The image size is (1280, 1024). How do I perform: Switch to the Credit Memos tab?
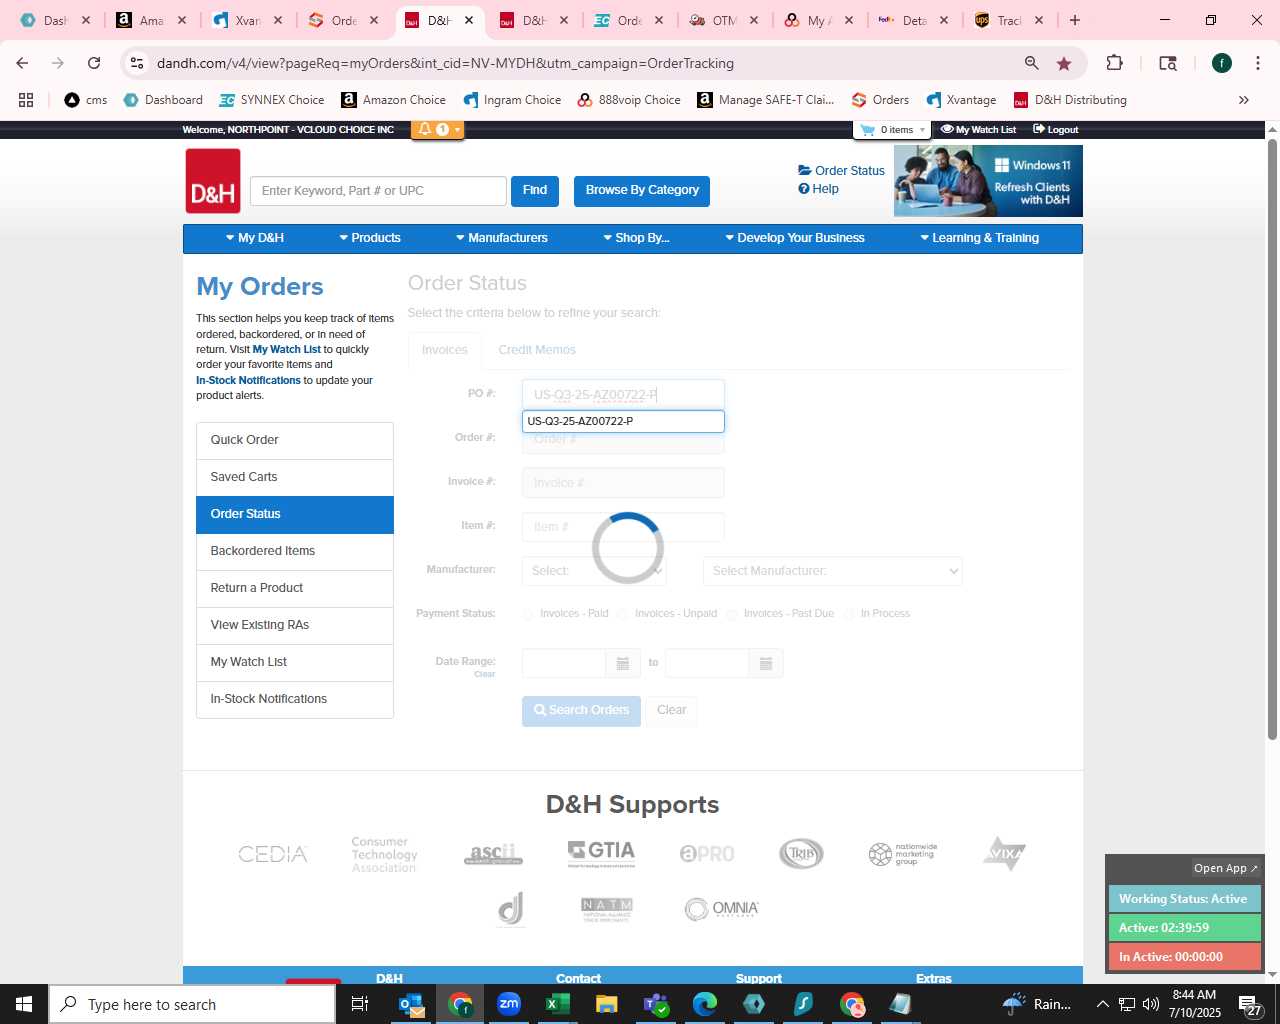click(537, 350)
